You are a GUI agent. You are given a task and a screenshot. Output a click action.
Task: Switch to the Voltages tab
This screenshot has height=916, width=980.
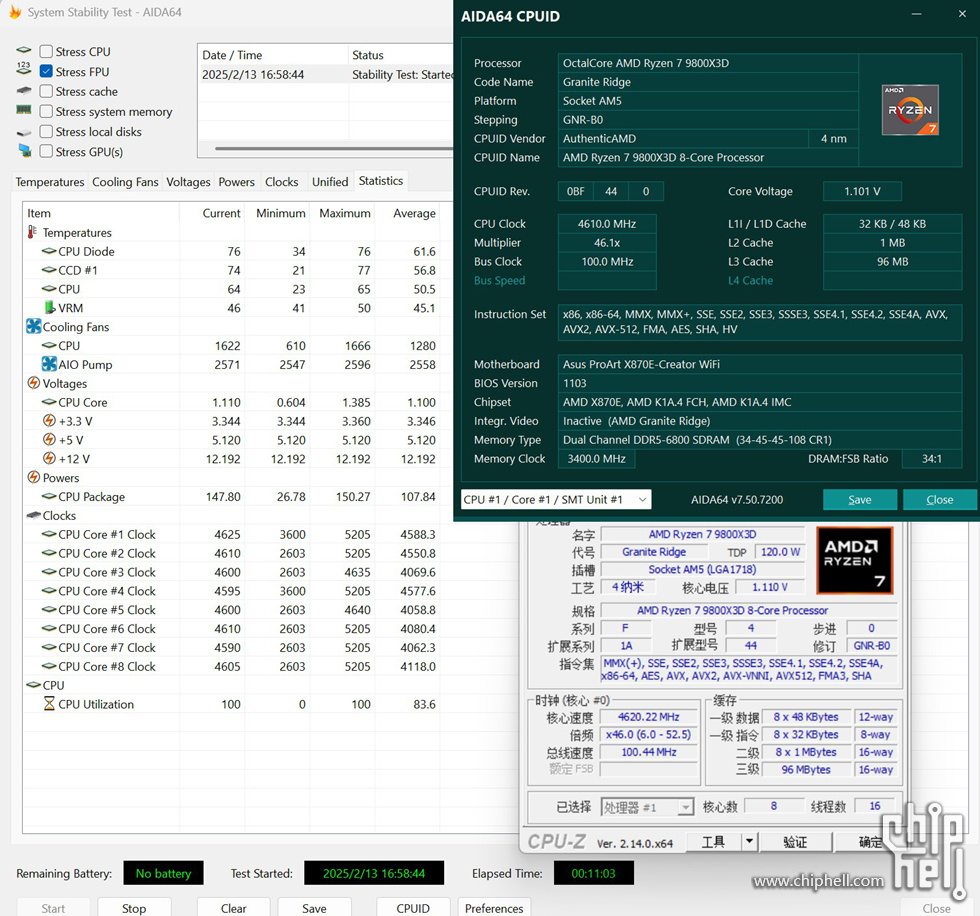(188, 182)
